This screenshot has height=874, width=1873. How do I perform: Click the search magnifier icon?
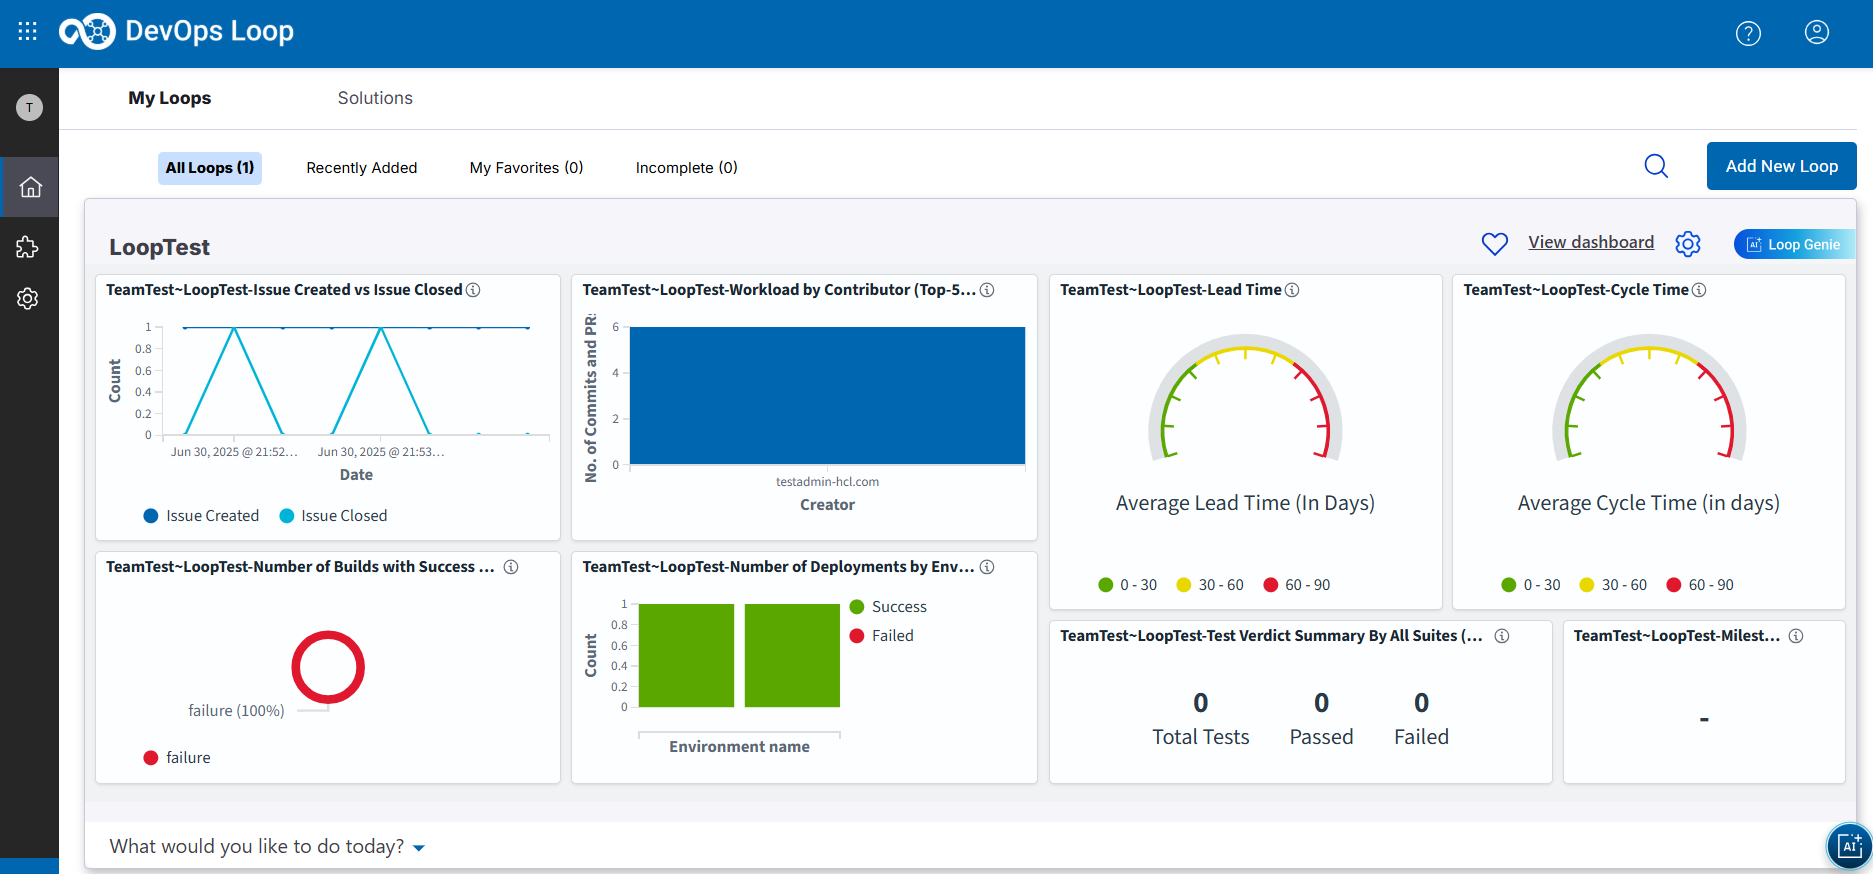1656,166
